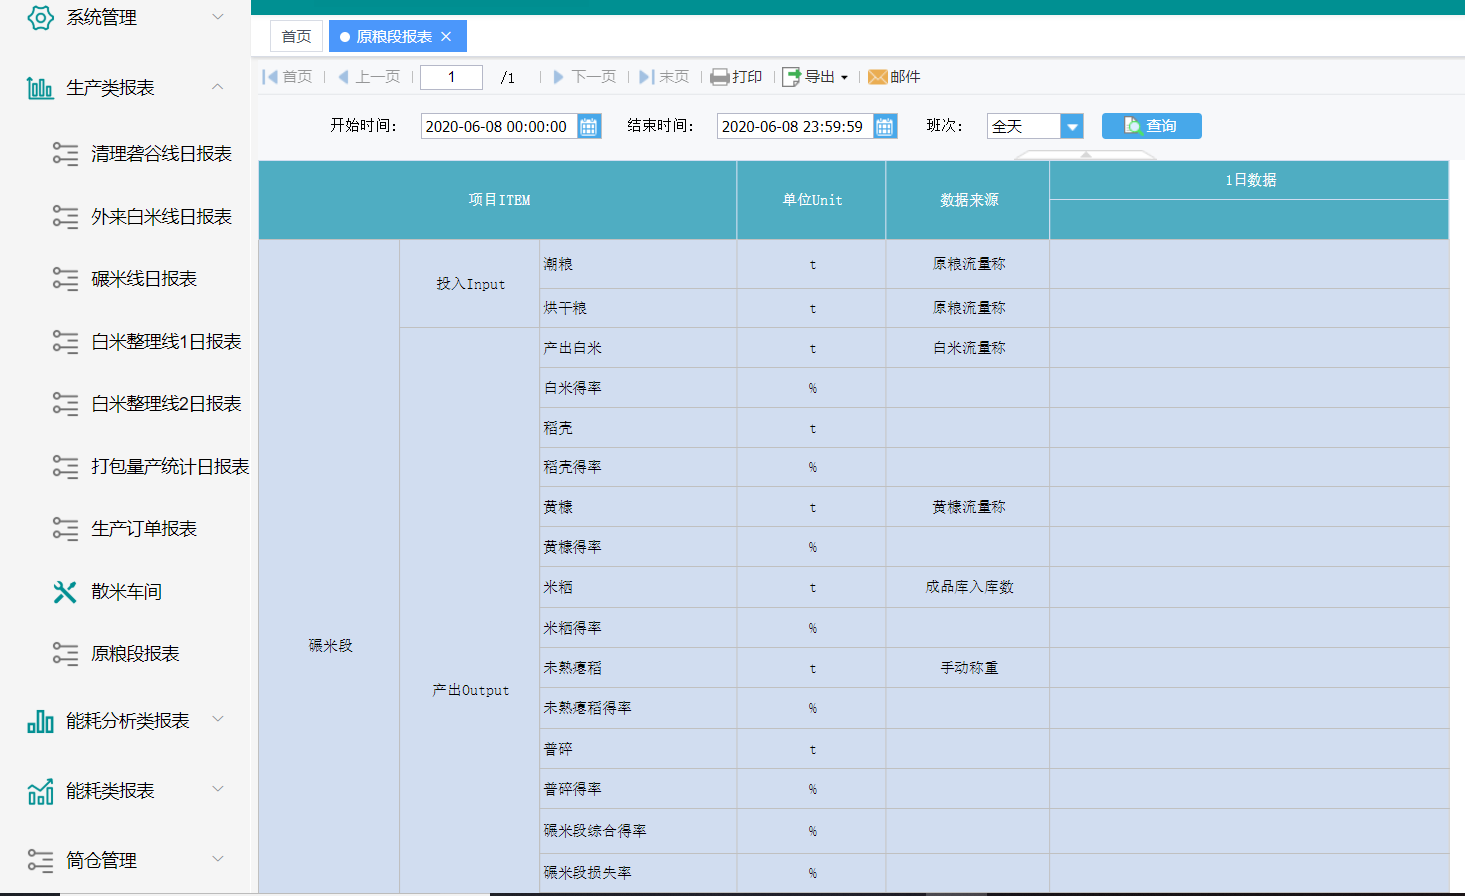This screenshot has width=1465, height=896.
Task: Click the page number input field
Action: point(450,76)
